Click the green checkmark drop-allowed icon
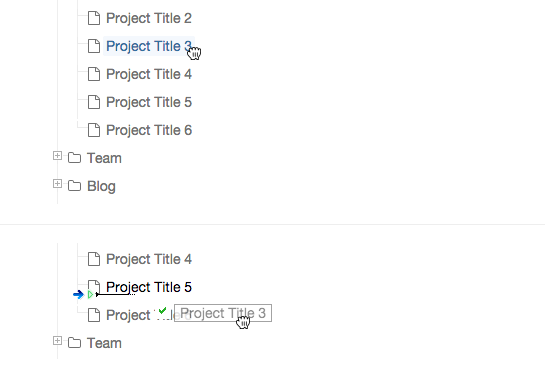Viewport: 545px width, 376px height. click(x=162, y=310)
